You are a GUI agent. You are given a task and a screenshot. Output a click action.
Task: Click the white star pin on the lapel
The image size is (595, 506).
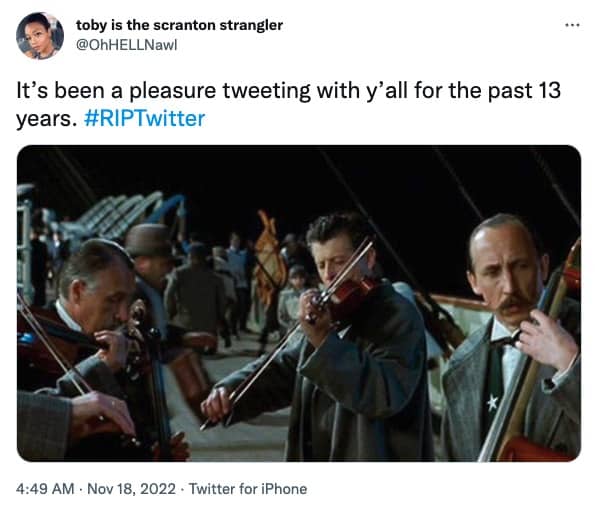pyautogui.click(x=493, y=402)
